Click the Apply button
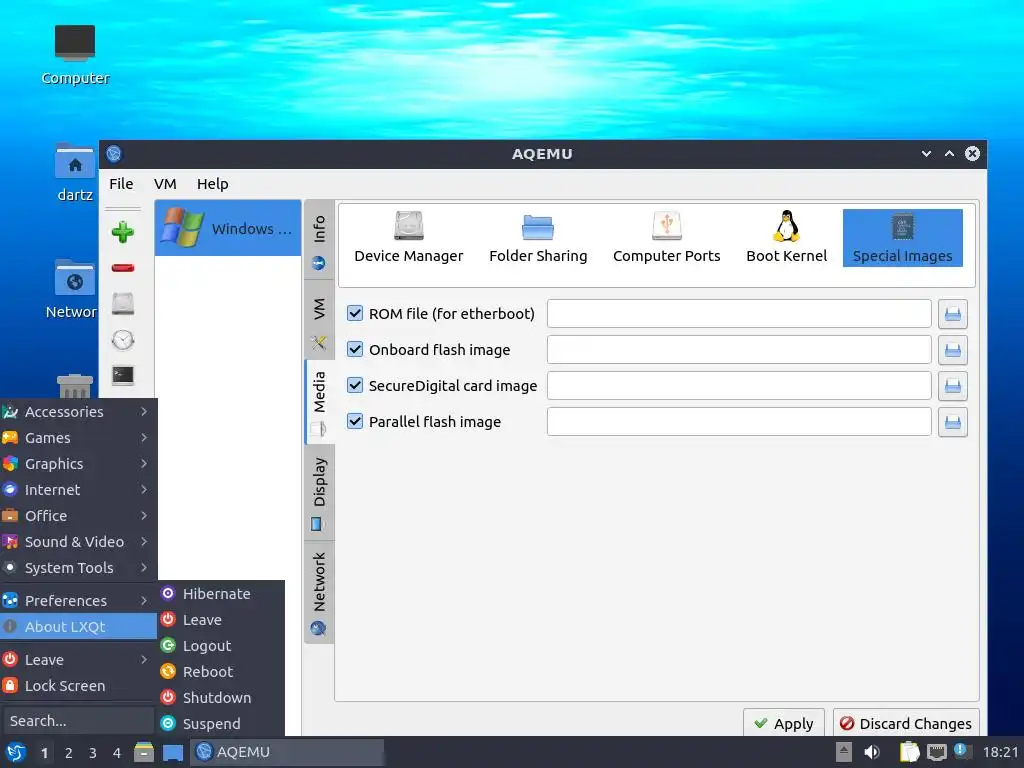This screenshot has height=768, width=1024. [784, 723]
